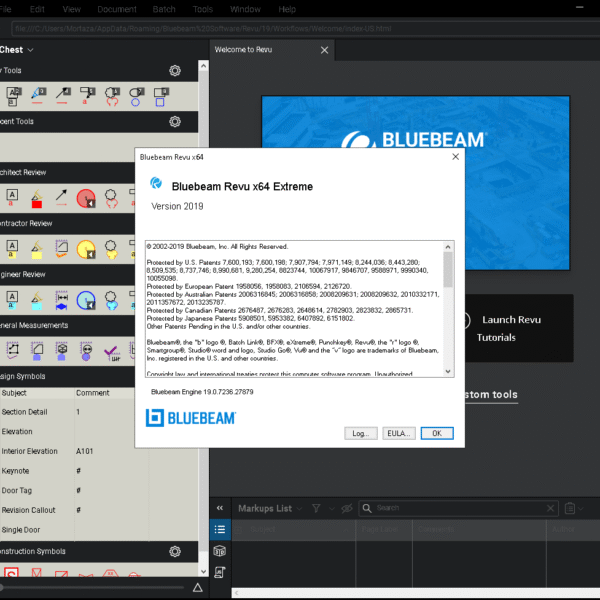
Task: Open the Tool Chest dropdown
Action: pyautogui.click(x=16, y=50)
